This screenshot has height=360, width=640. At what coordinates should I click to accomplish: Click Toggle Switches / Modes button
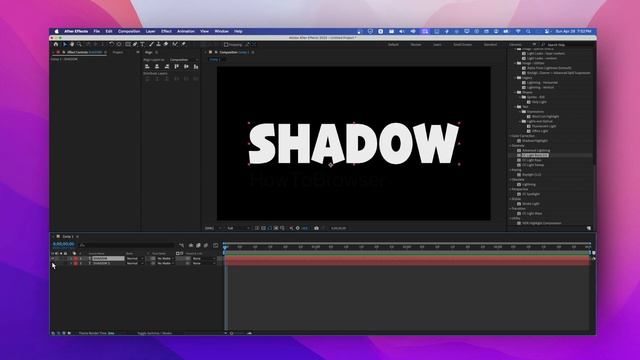pyautogui.click(x=154, y=333)
